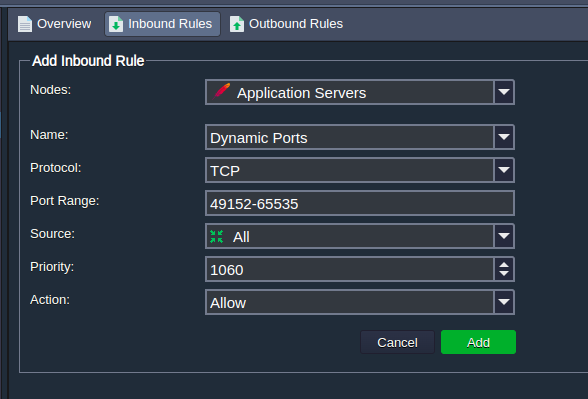
Task: Expand the Protocol dropdown arrow
Action: 504,170
